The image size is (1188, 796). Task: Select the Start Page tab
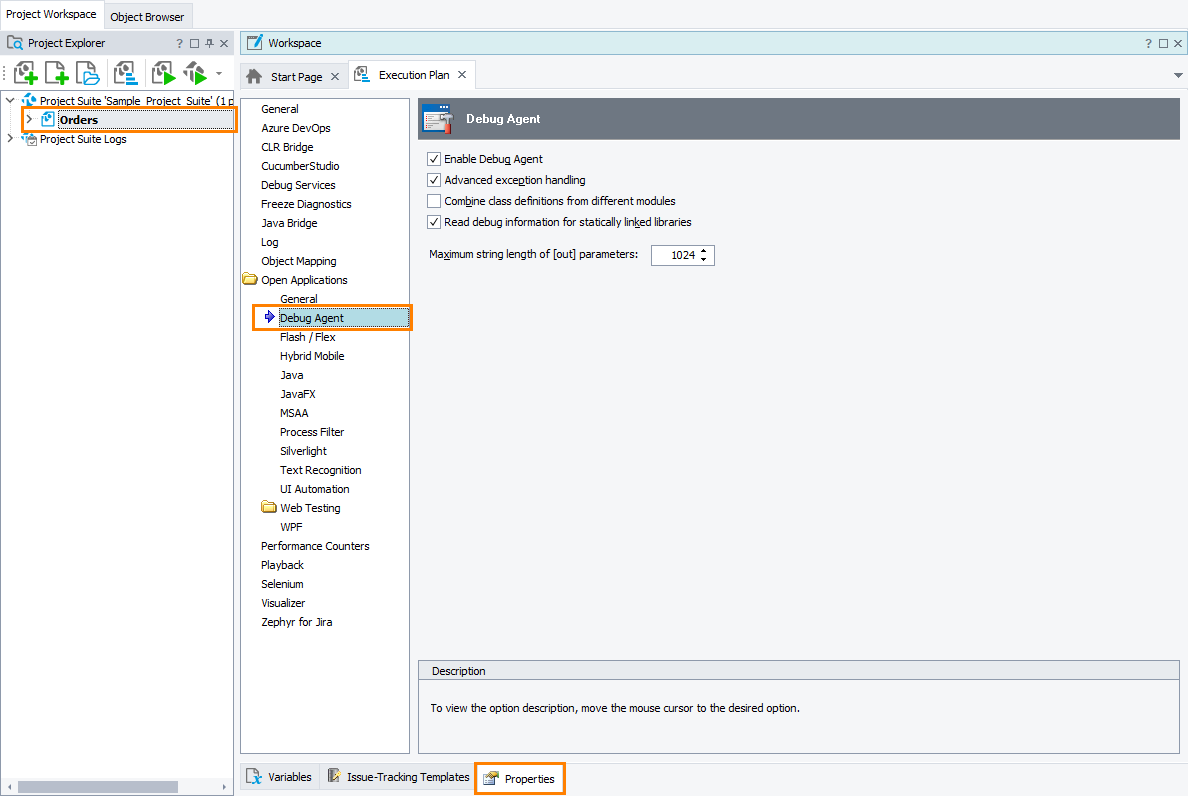(x=295, y=74)
